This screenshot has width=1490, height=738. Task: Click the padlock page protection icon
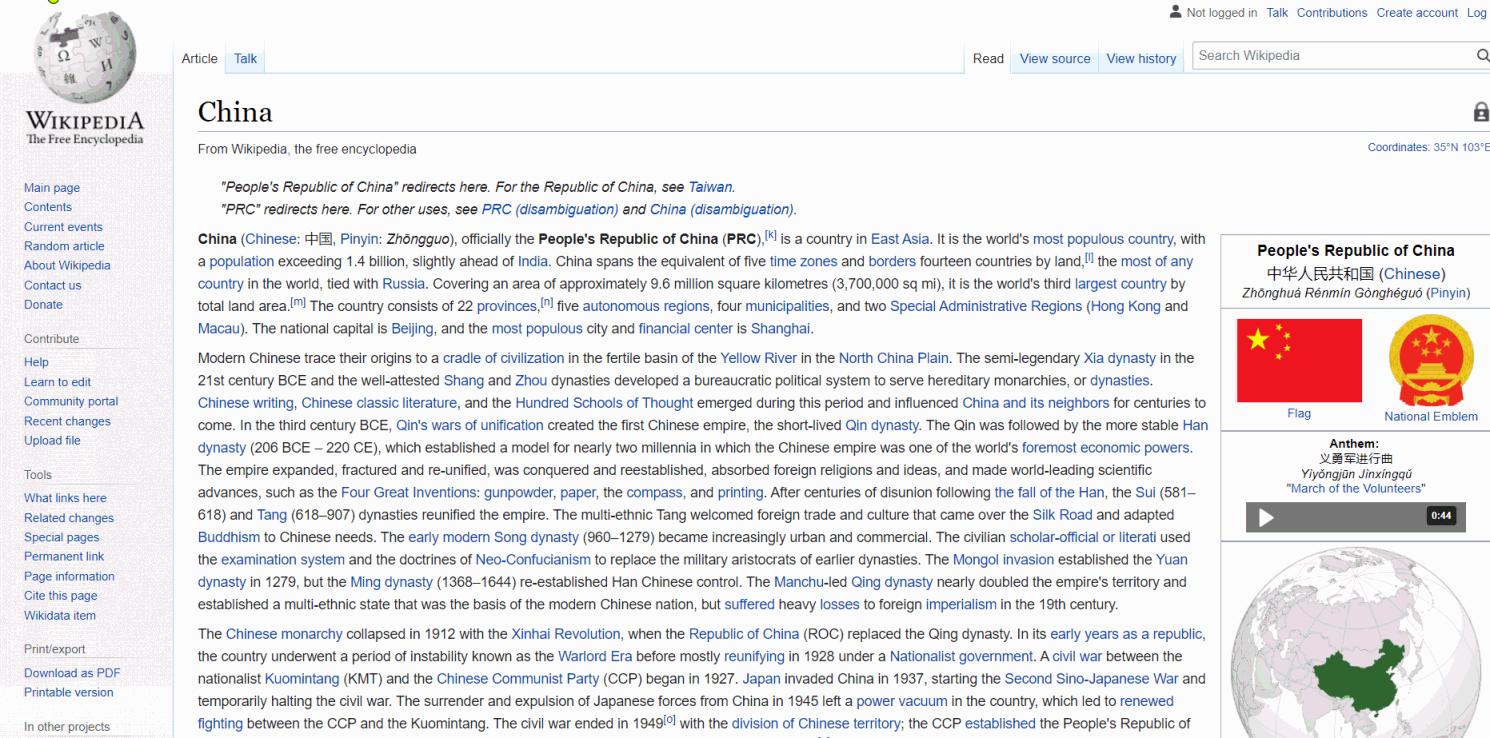(1481, 113)
